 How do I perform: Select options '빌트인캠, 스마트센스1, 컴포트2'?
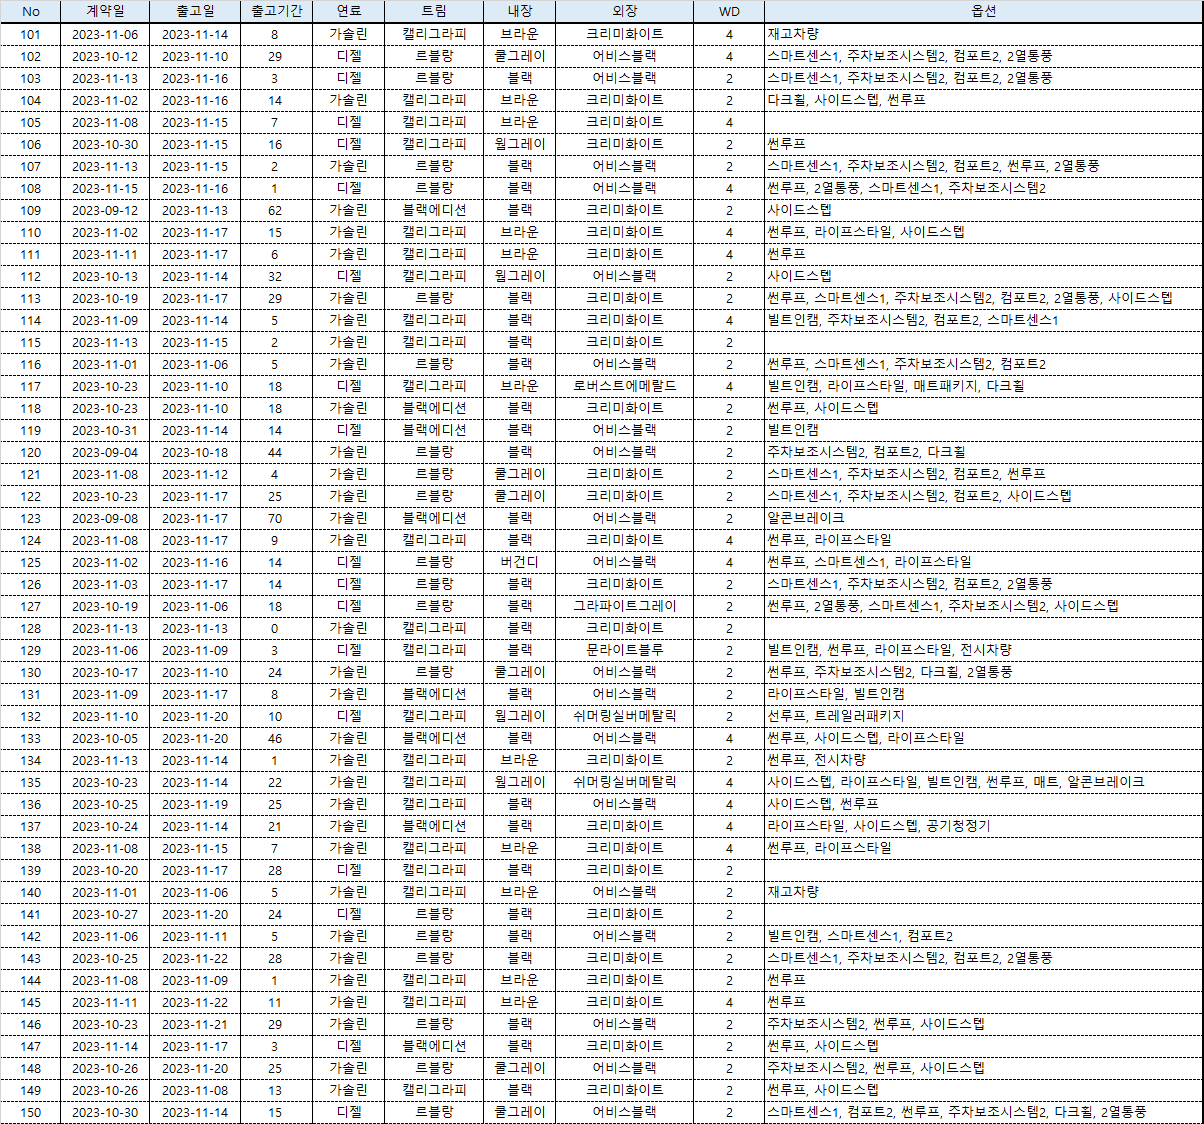860,936
